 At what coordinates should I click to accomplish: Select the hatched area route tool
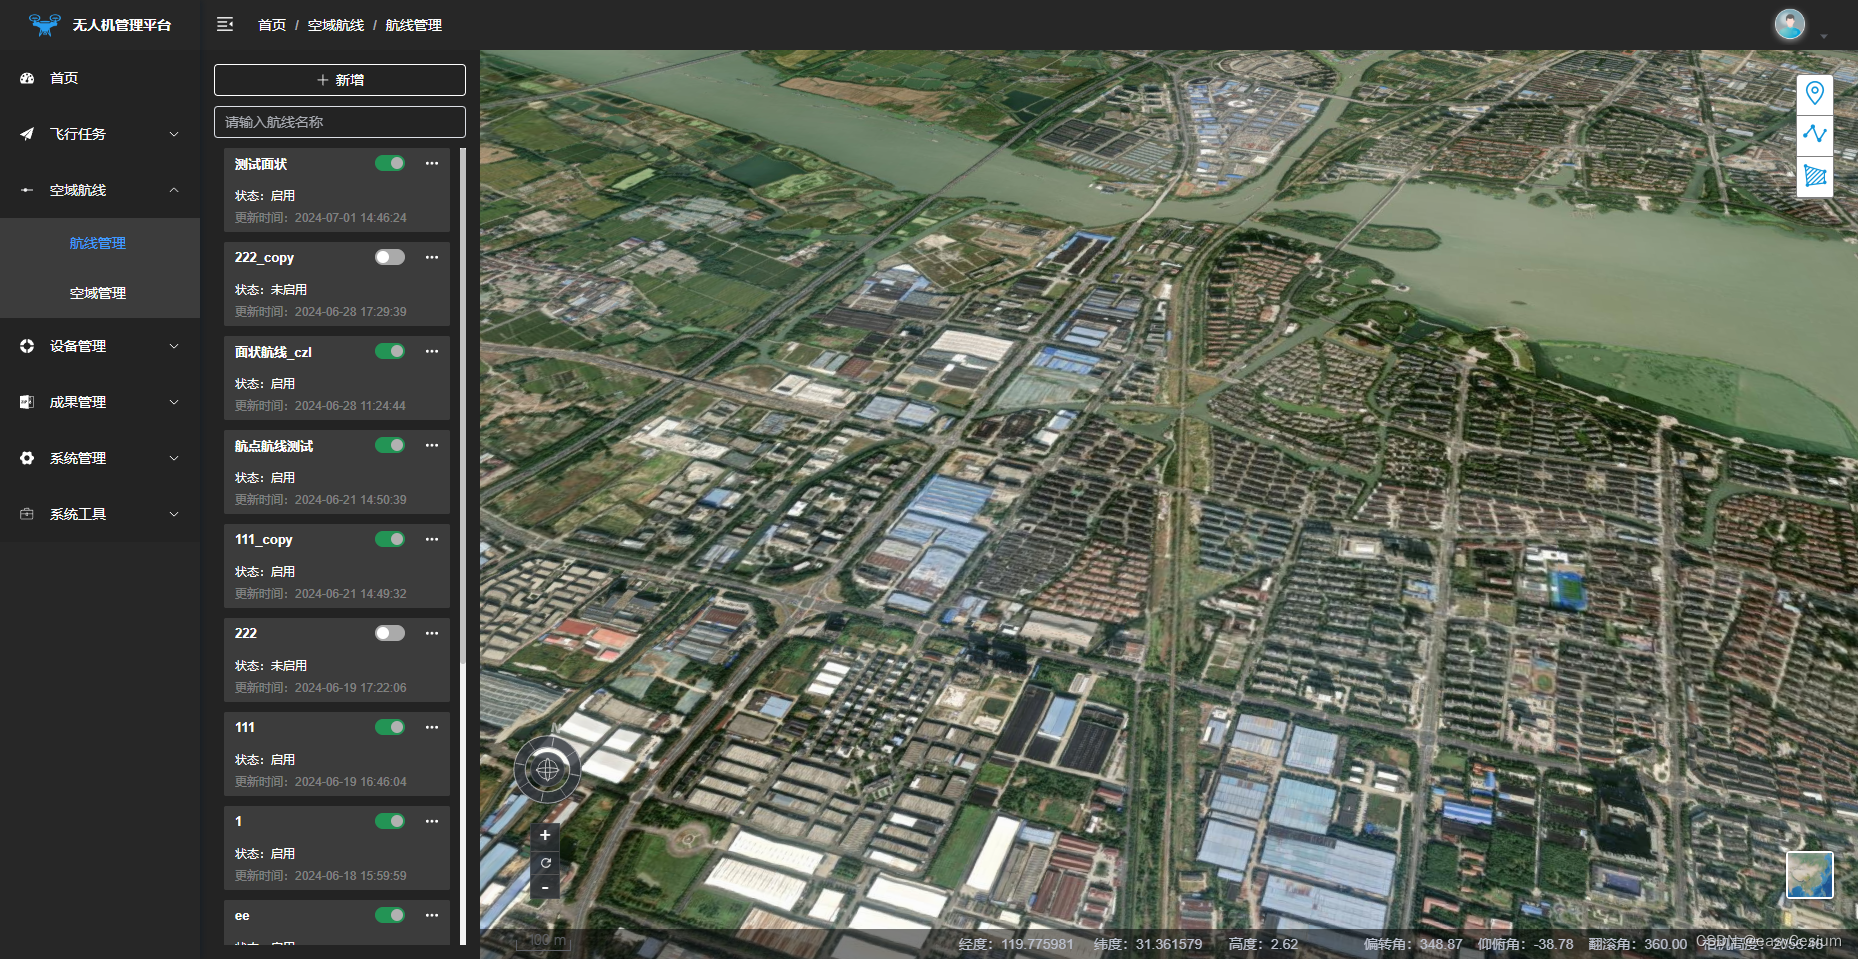coord(1815,177)
